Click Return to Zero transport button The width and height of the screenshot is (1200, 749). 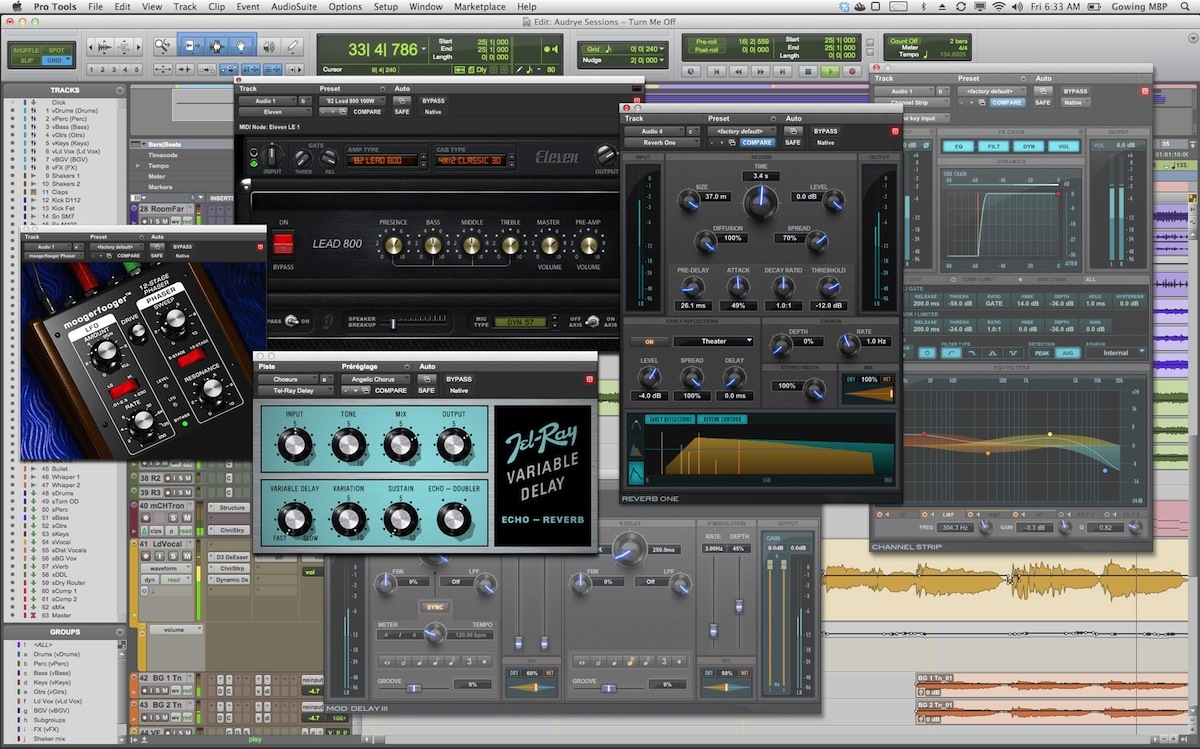click(x=715, y=71)
